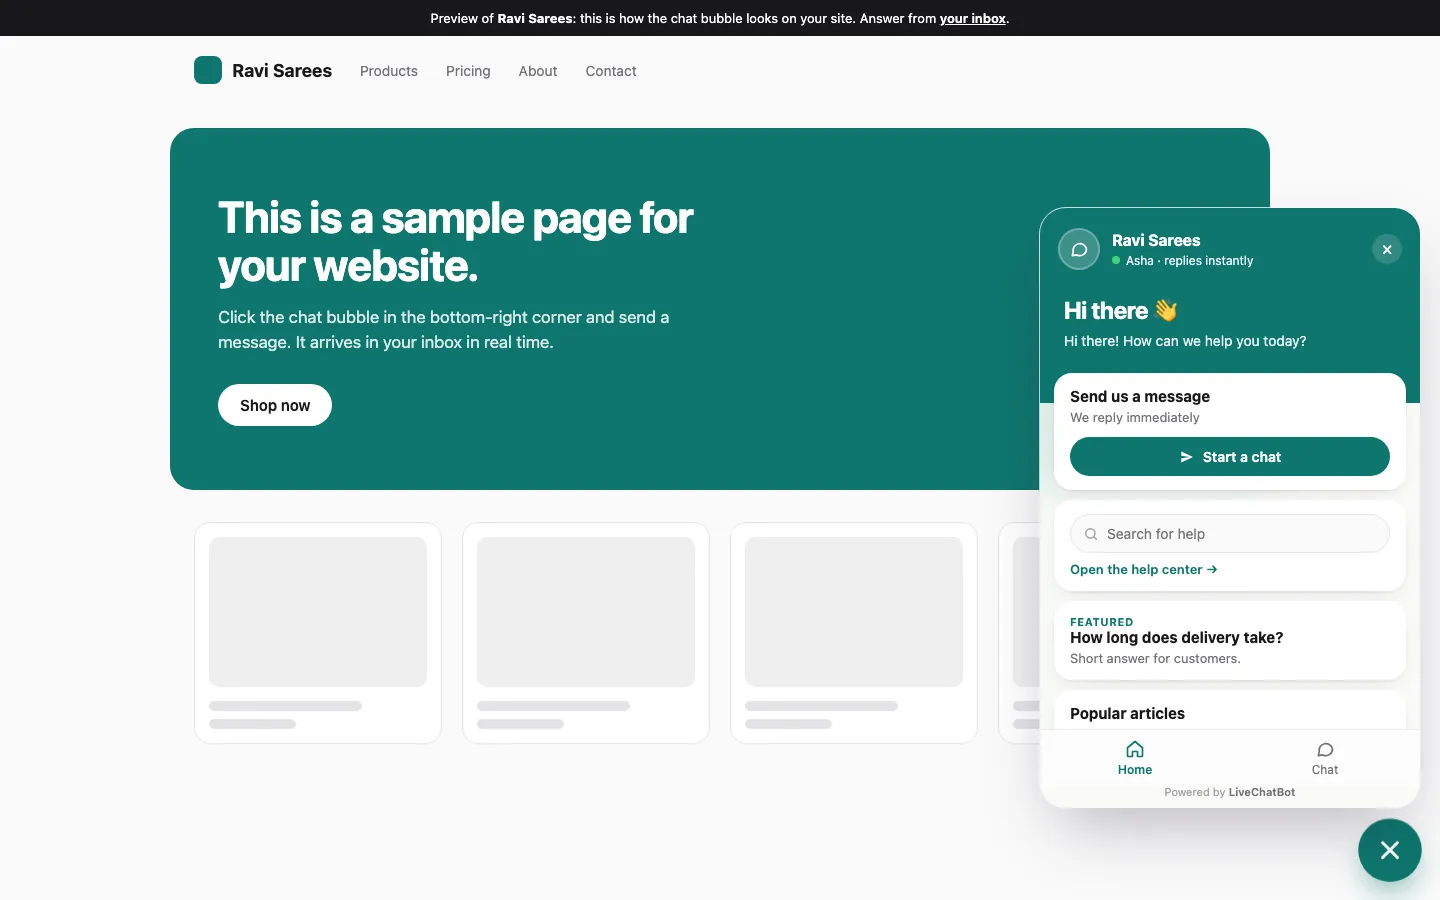Go to the Contact page
This screenshot has height=900, width=1440.
[611, 71]
